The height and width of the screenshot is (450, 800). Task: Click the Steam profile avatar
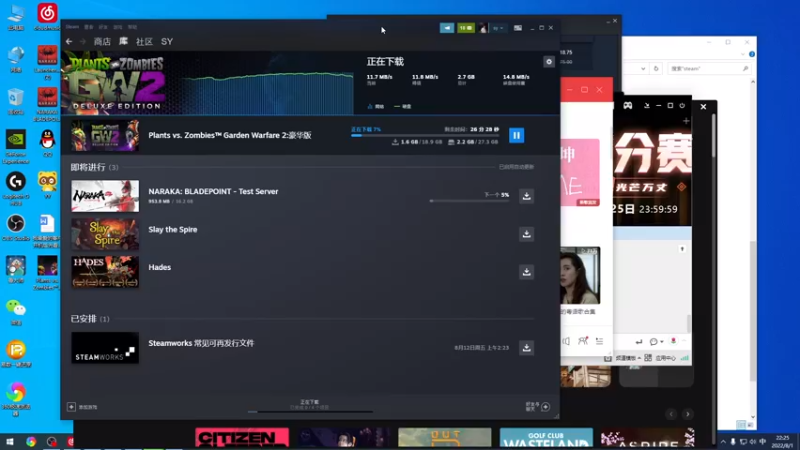point(483,28)
